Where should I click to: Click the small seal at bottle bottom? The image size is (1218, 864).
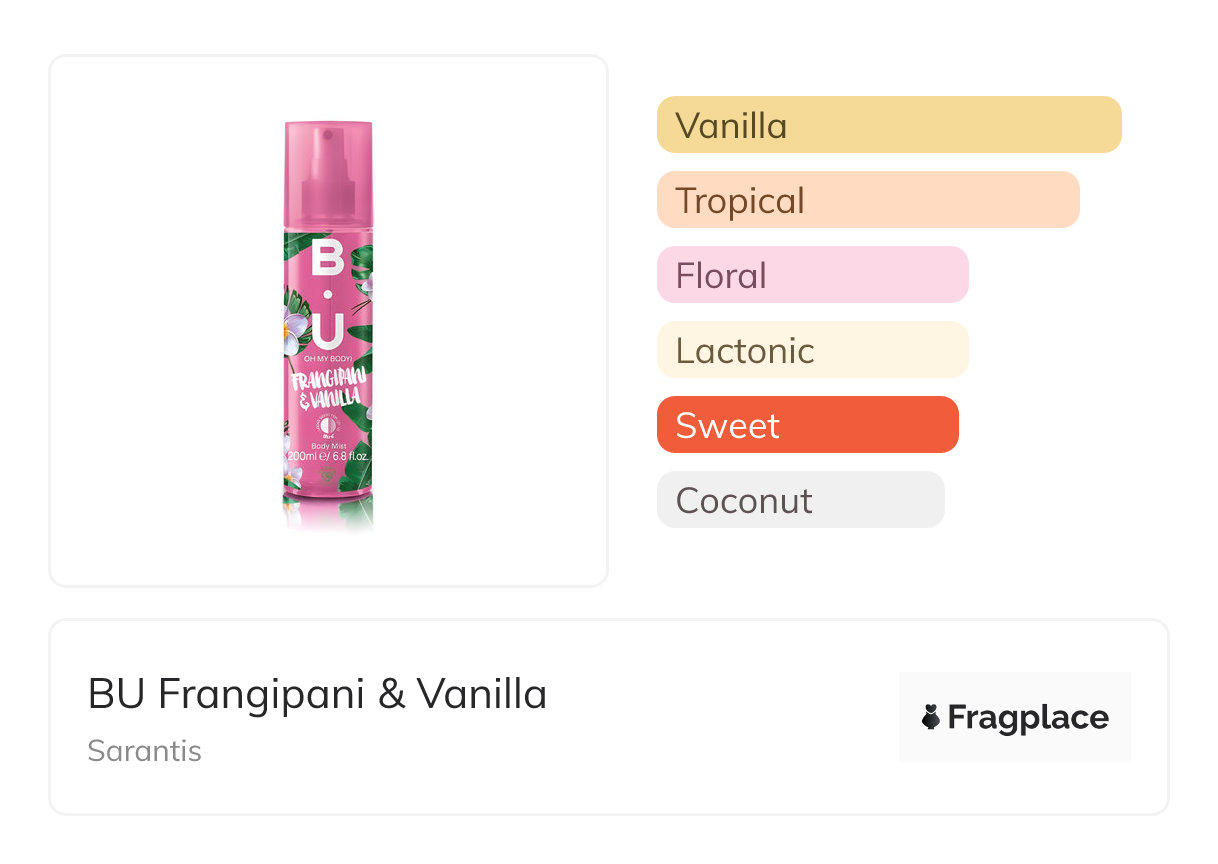click(x=328, y=477)
